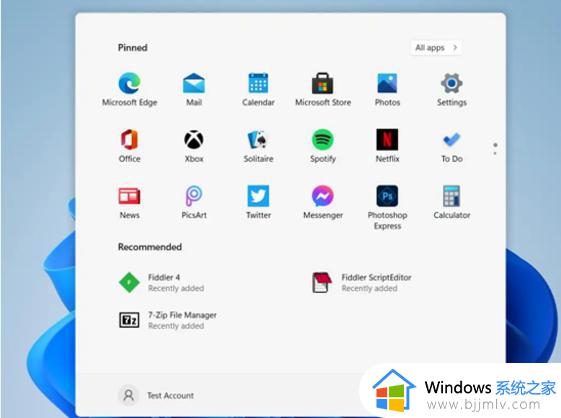Open the Settings gear app

[x=452, y=89]
